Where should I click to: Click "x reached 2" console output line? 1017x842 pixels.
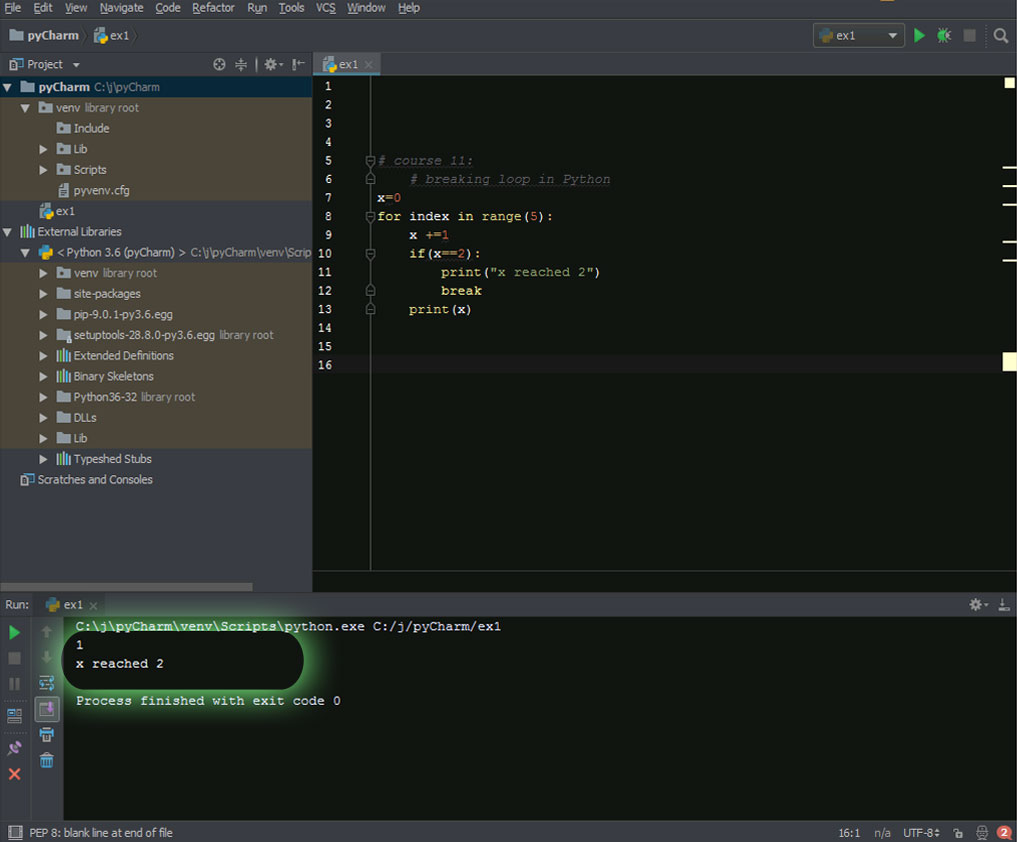[120, 664]
